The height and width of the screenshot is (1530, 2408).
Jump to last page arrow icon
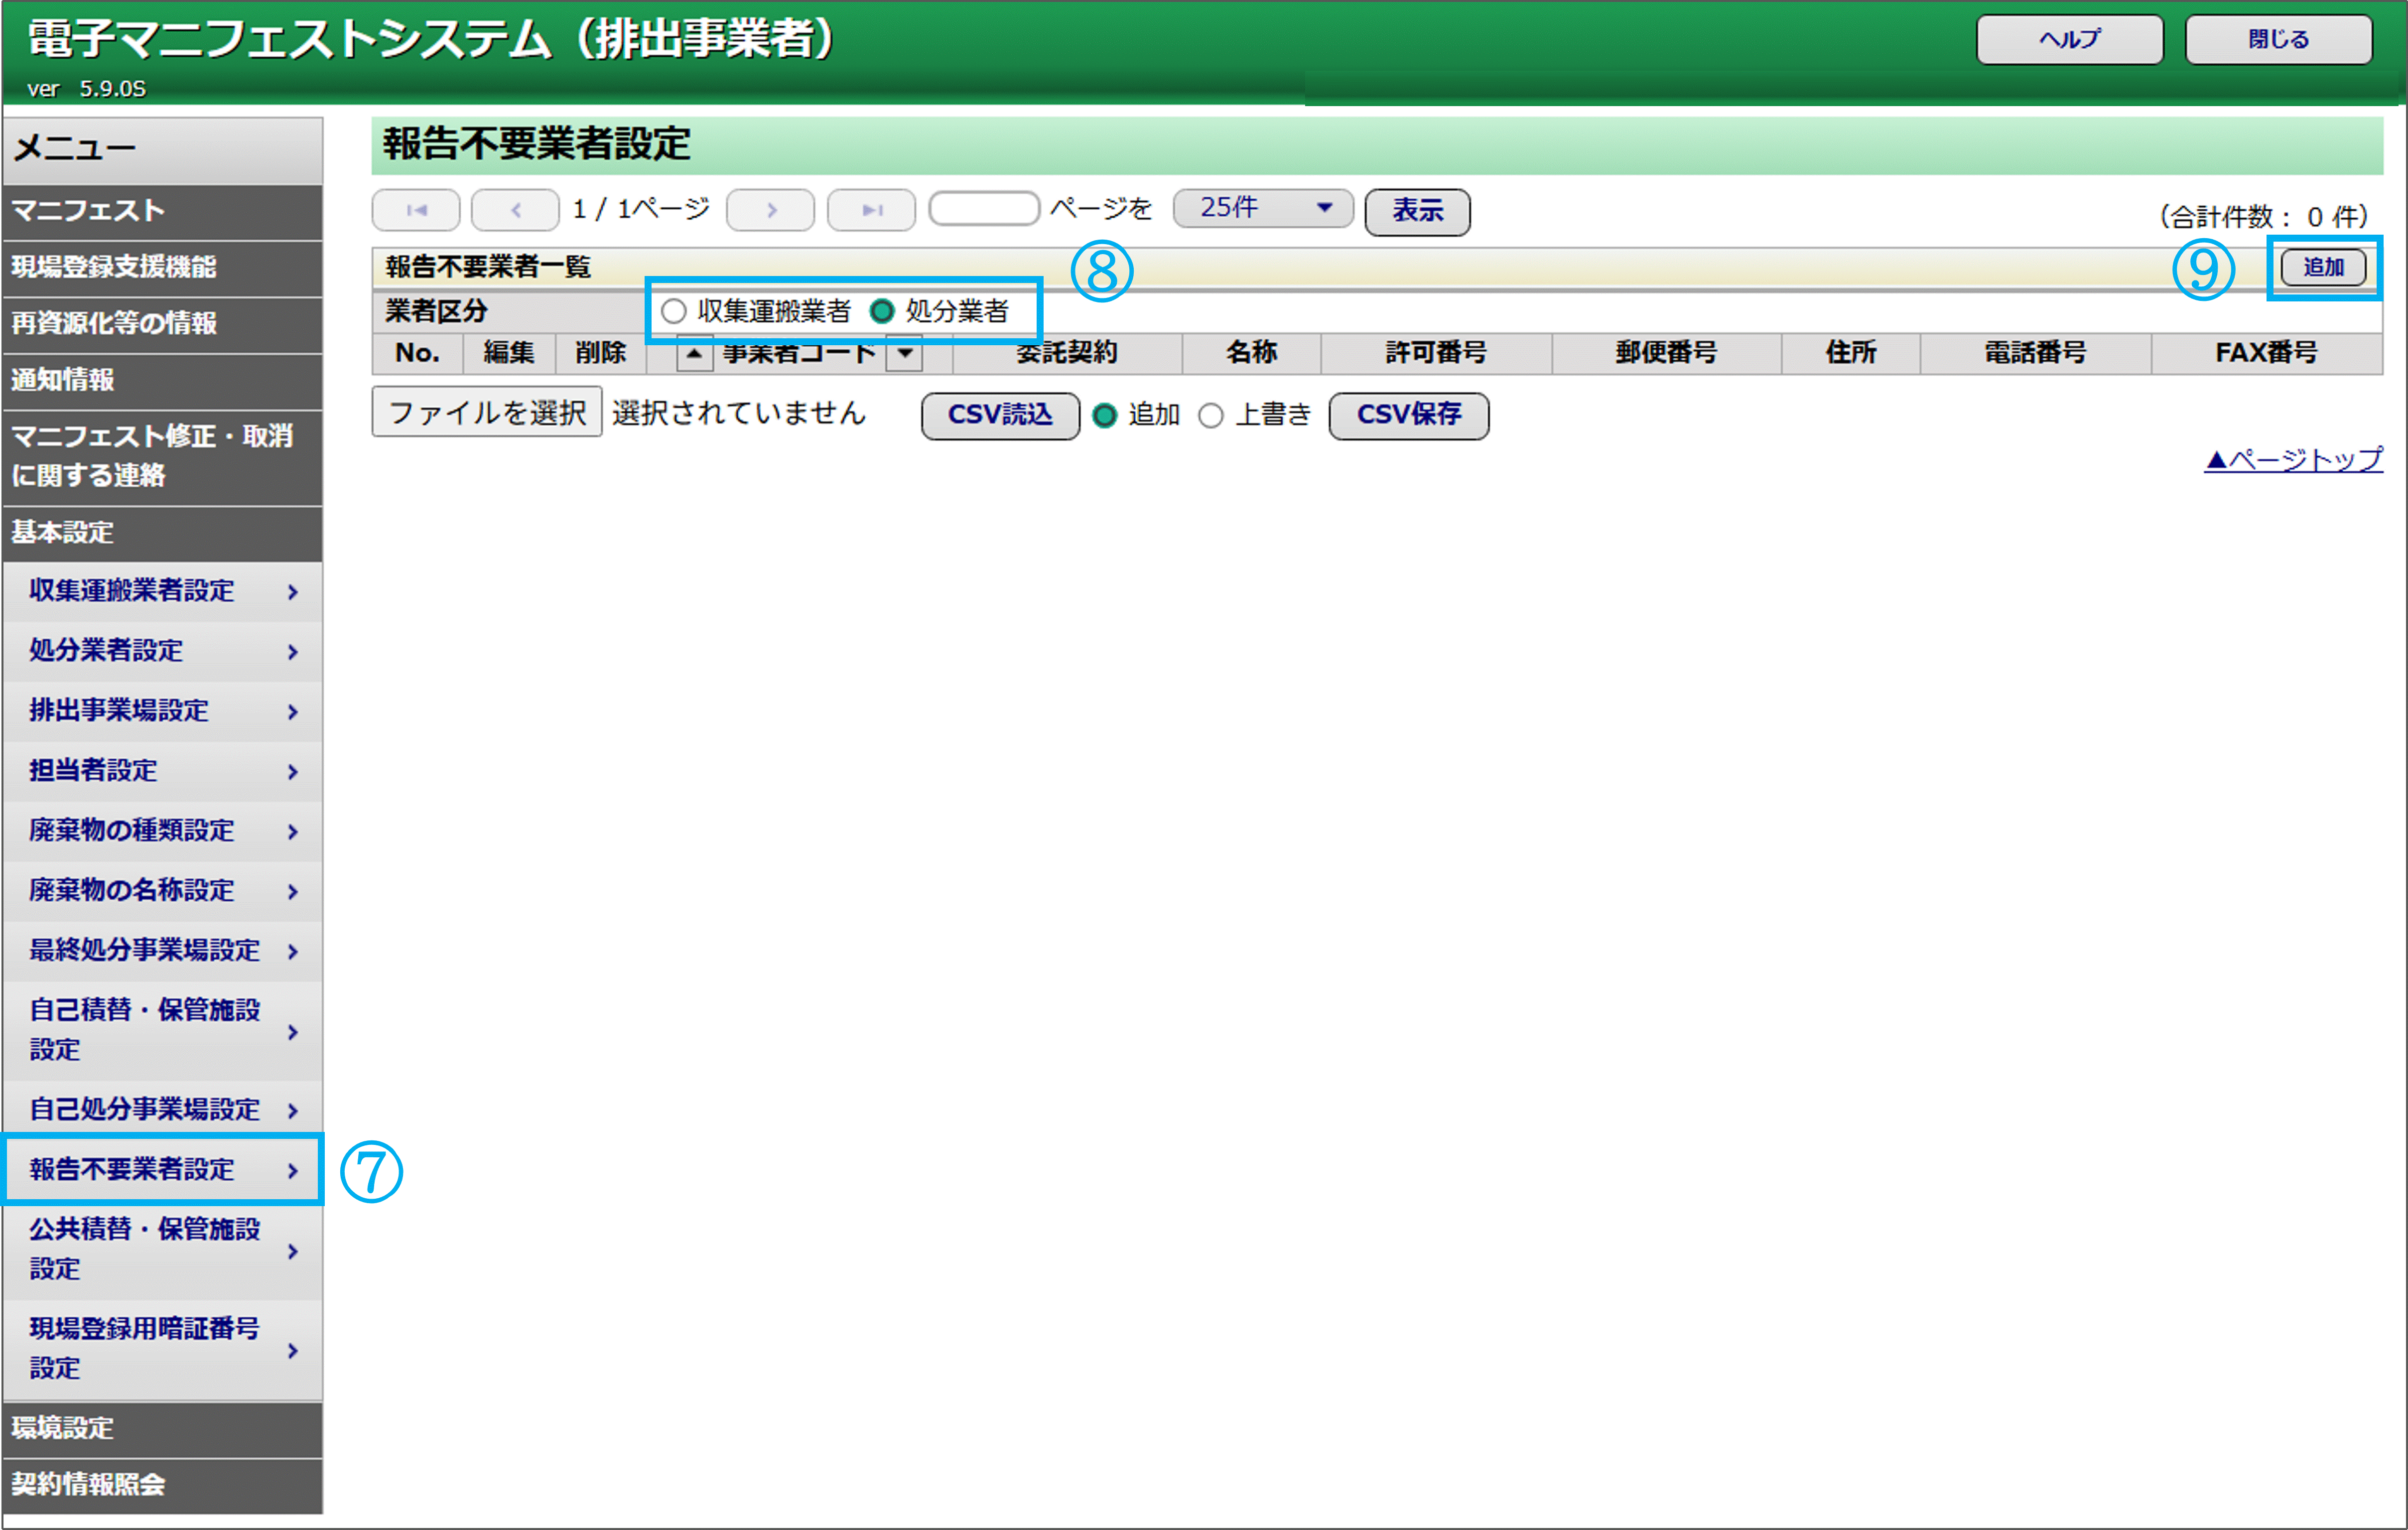coord(871,210)
